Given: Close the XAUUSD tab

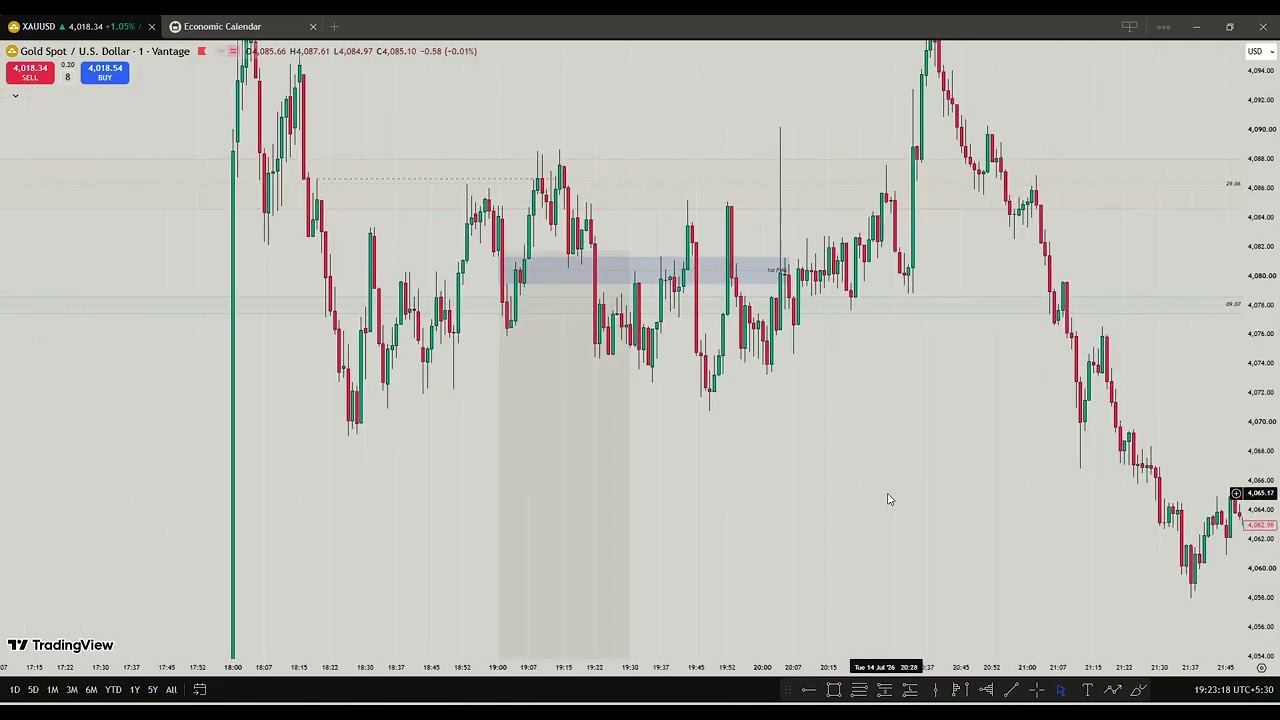Looking at the screenshot, I should 151,27.
